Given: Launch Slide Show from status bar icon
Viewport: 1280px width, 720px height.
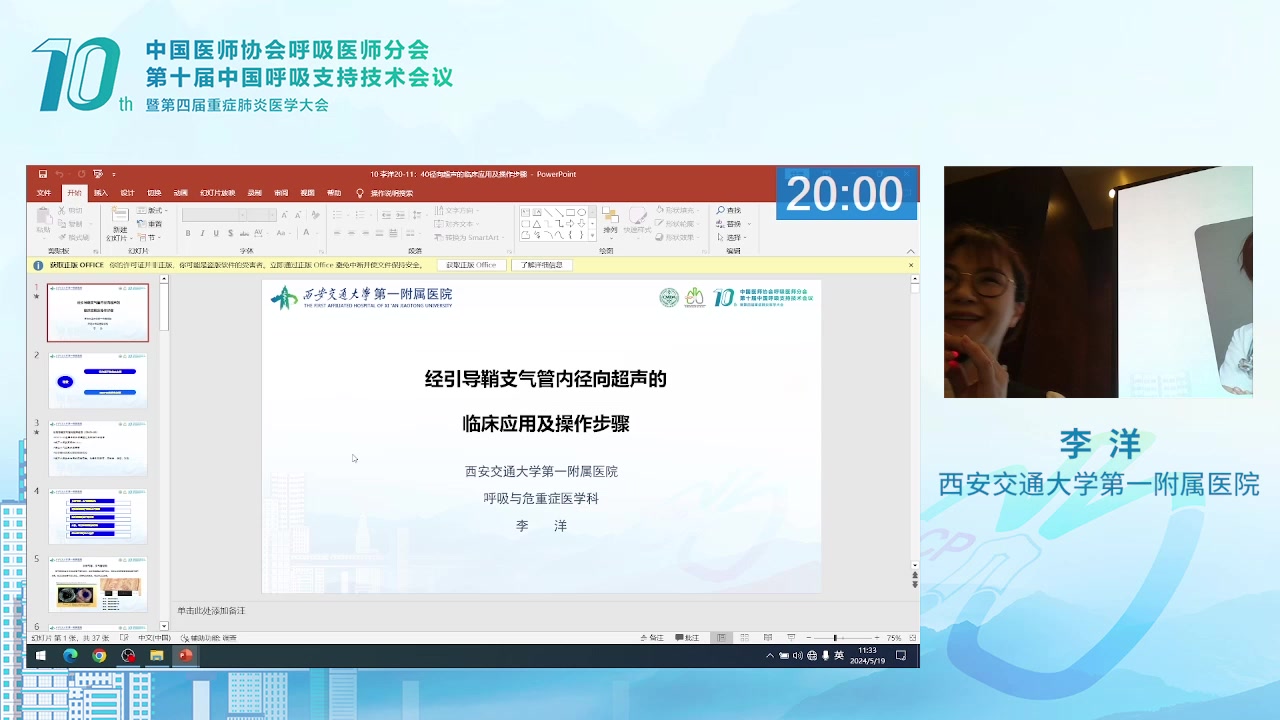Looking at the screenshot, I should (x=791, y=638).
